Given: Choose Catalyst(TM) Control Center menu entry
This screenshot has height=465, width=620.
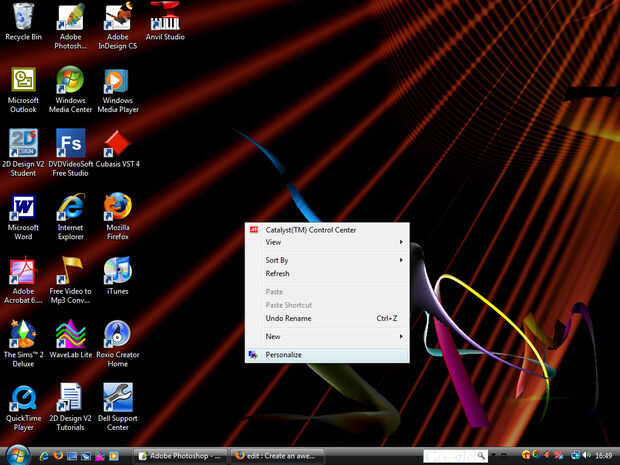Looking at the screenshot, I should 327,230.
